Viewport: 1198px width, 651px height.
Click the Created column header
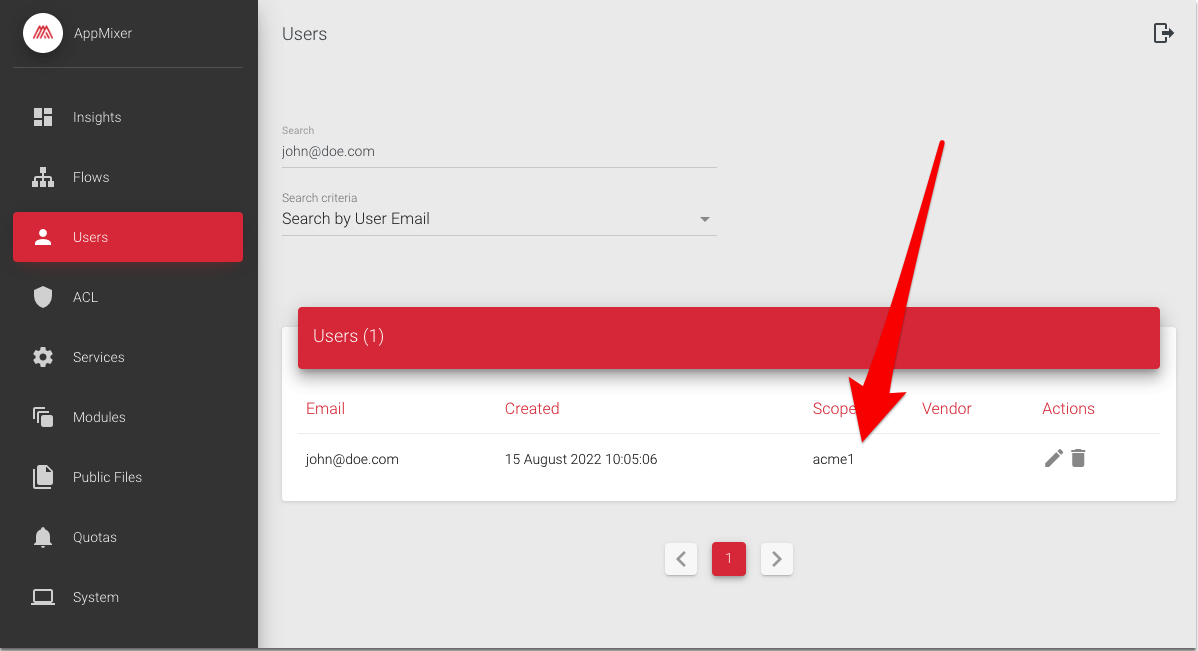[532, 408]
